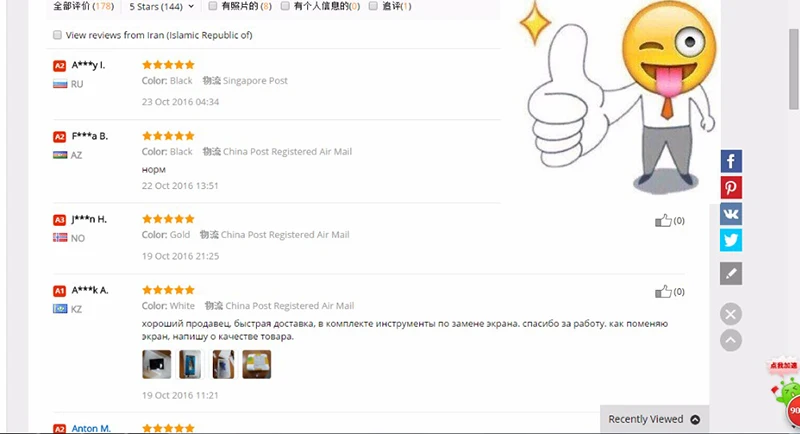The width and height of the screenshot is (800, 434).
Task: Check the additional-feedback (1) filter checkbox
Action: [x=373, y=6]
